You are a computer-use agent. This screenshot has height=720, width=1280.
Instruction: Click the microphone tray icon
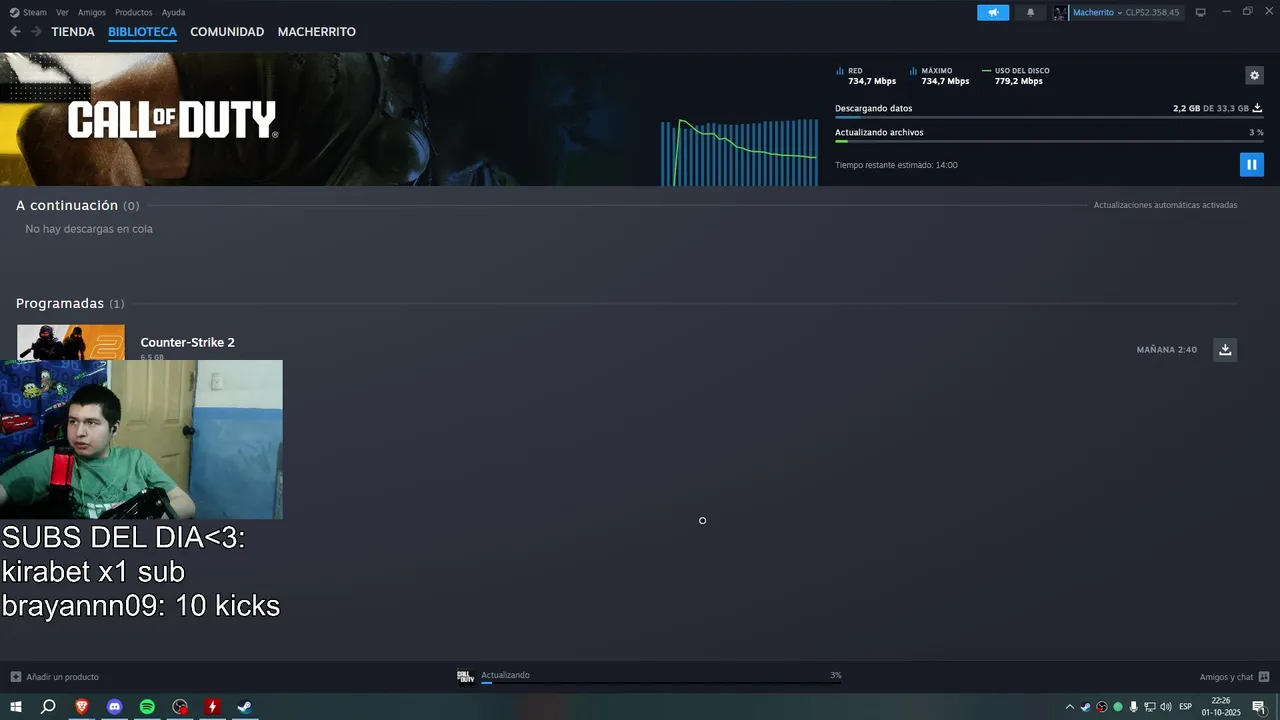(1133, 707)
